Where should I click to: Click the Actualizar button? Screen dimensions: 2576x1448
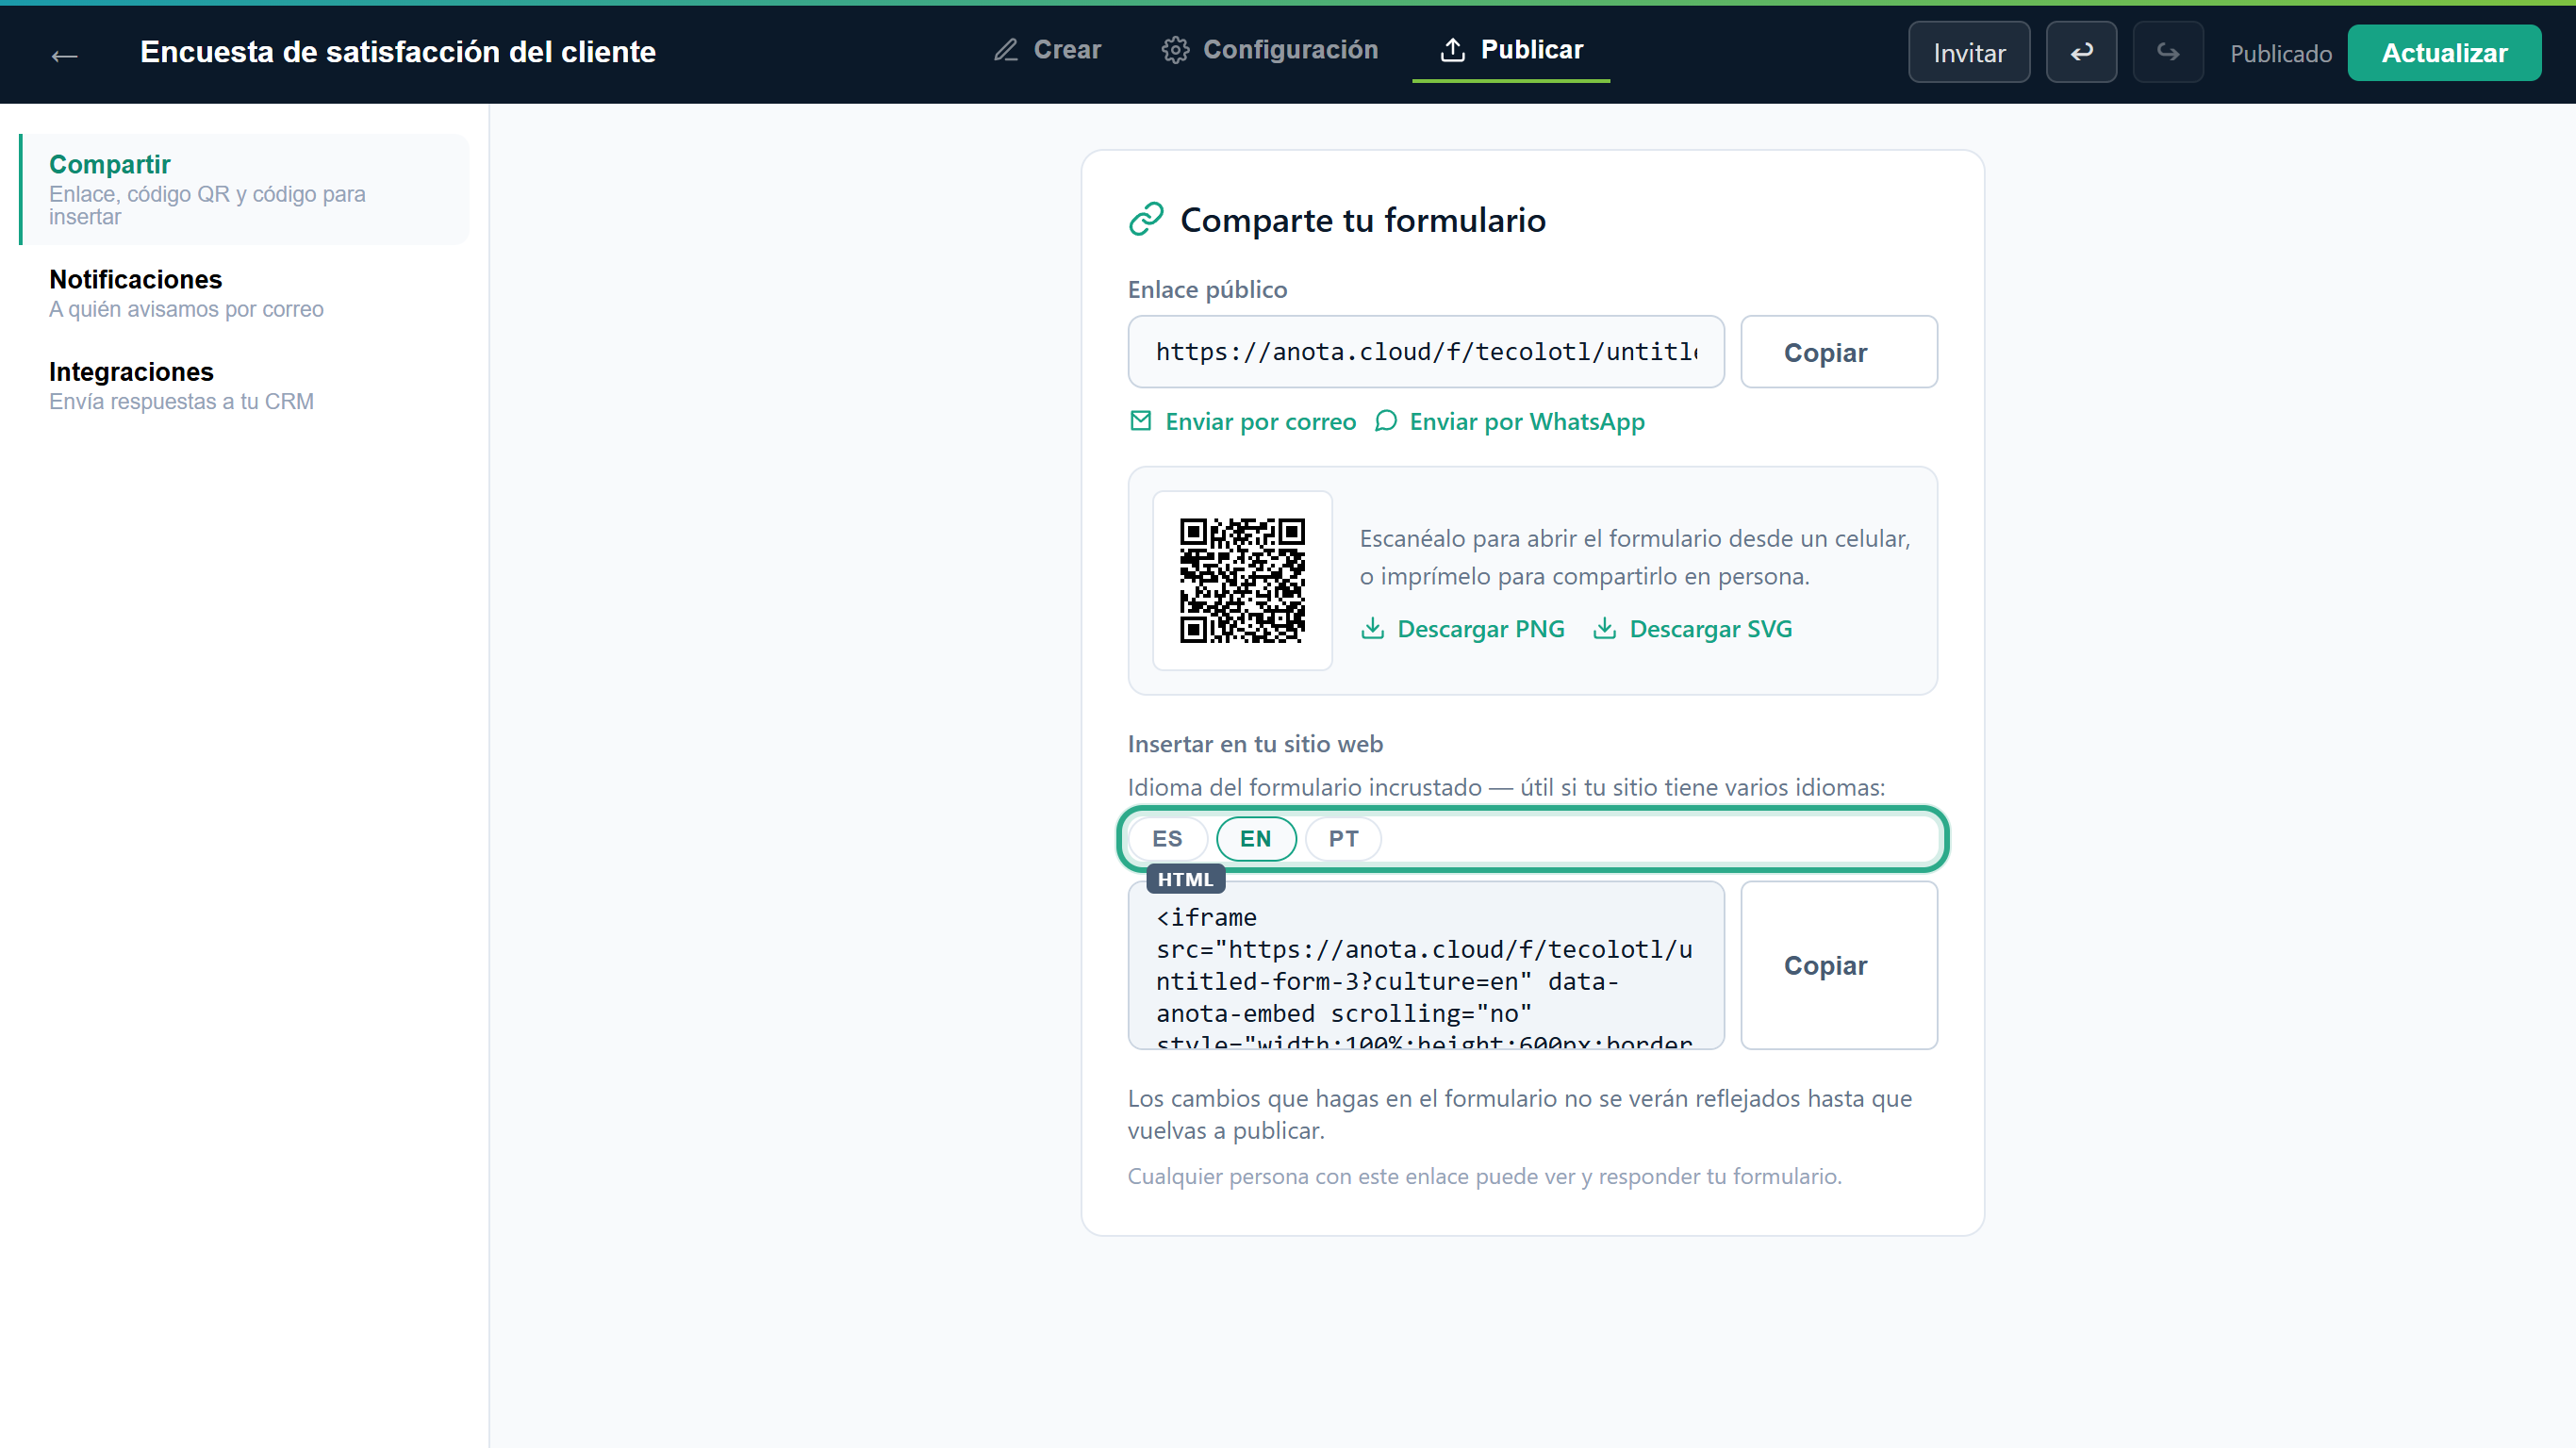tap(2443, 53)
